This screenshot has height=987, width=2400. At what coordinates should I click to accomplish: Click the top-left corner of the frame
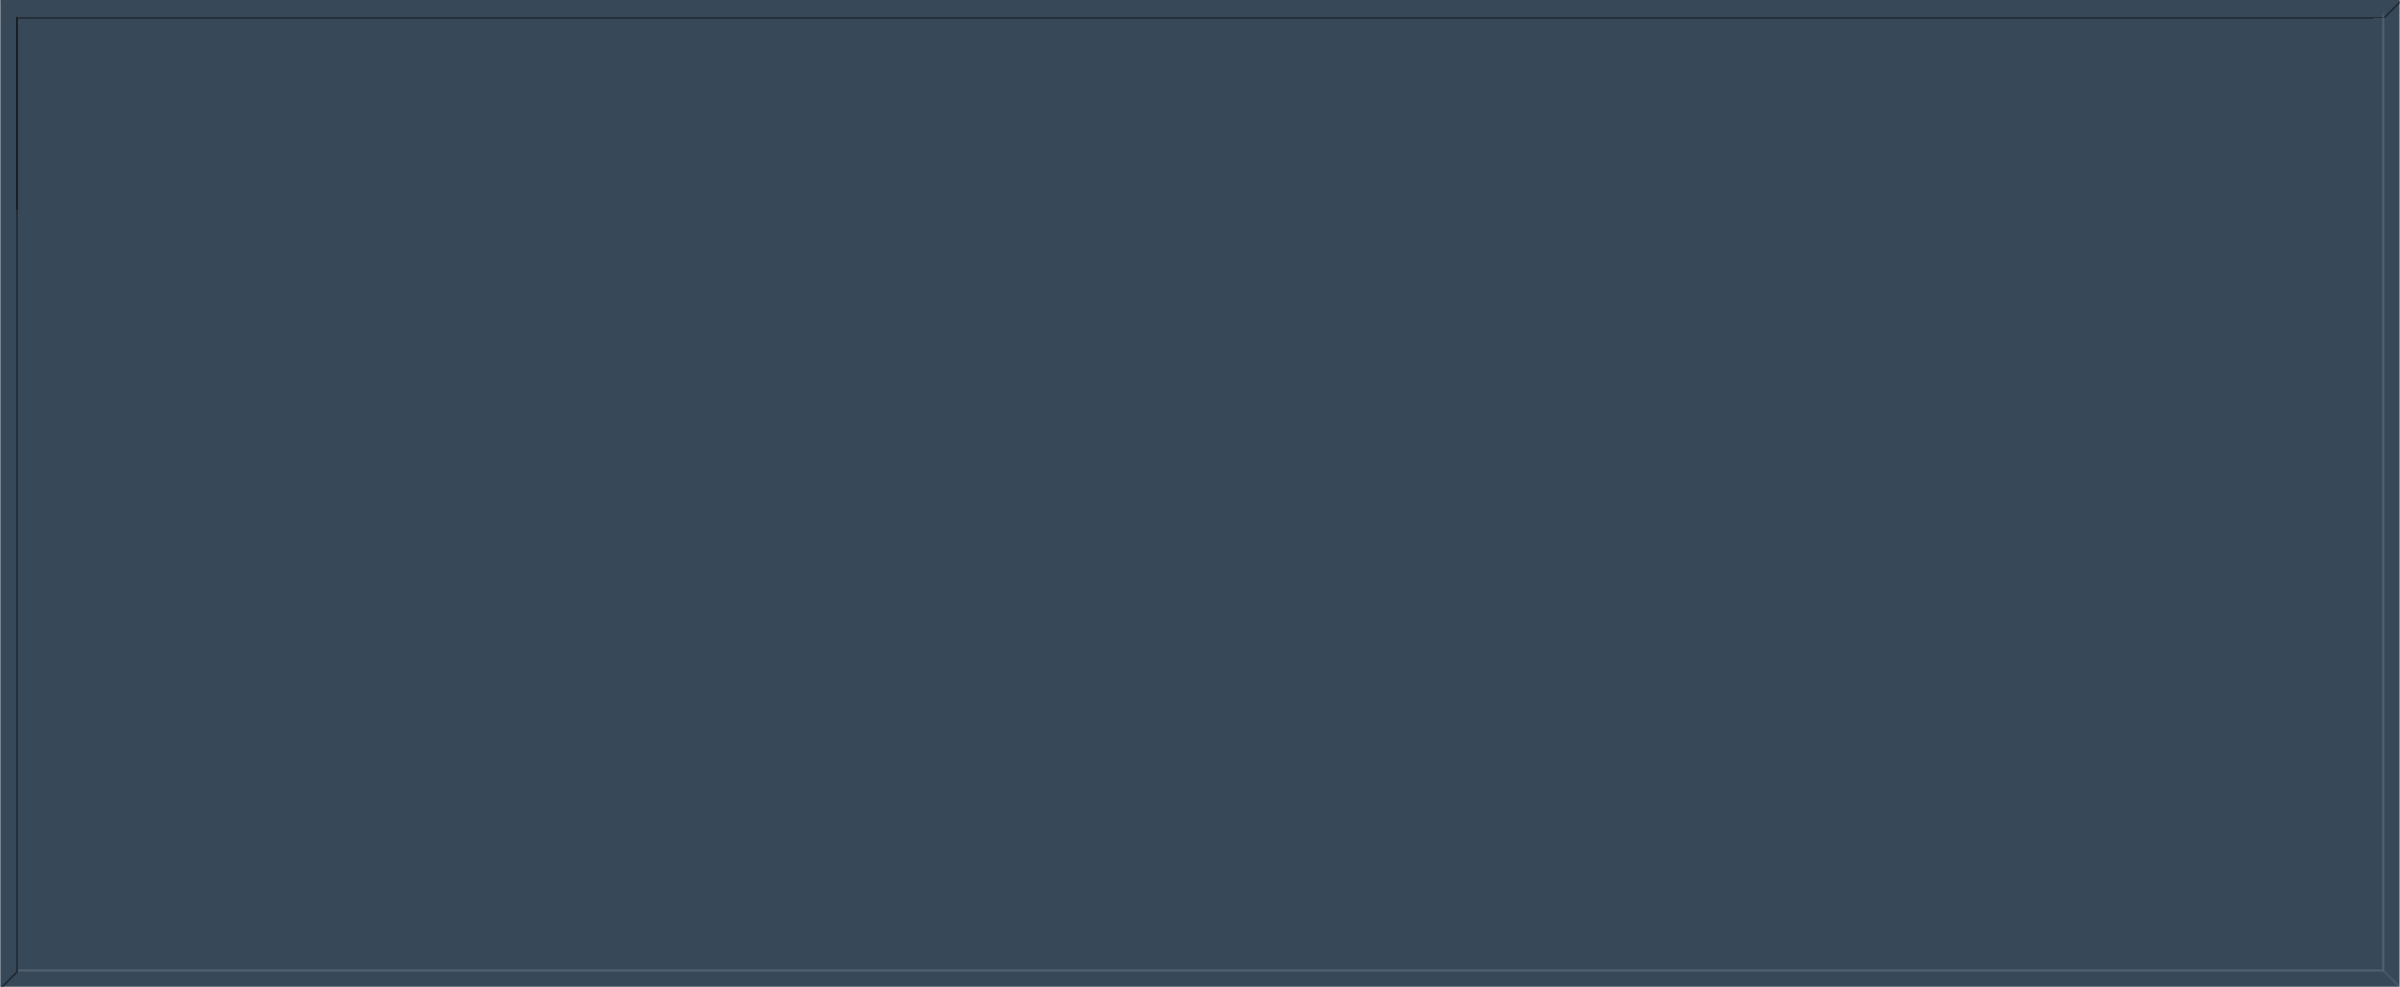coord(9,9)
